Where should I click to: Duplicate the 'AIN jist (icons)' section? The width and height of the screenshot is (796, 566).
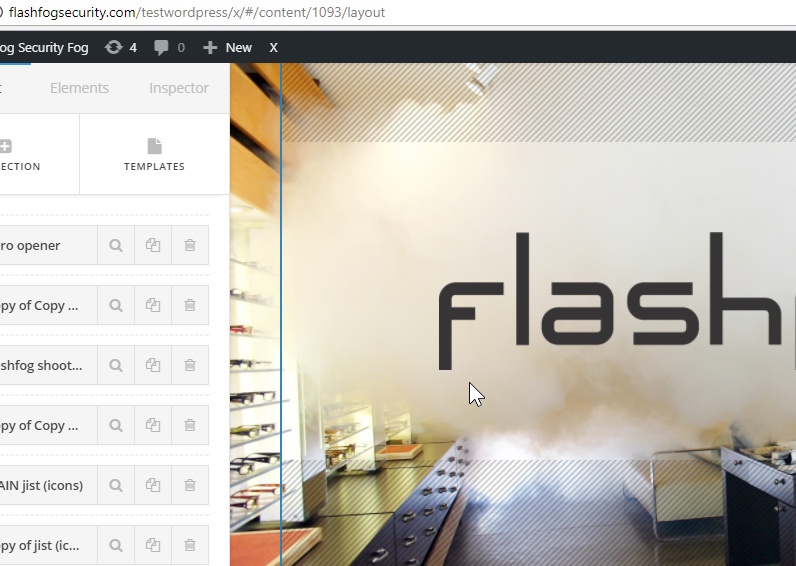(153, 485)
